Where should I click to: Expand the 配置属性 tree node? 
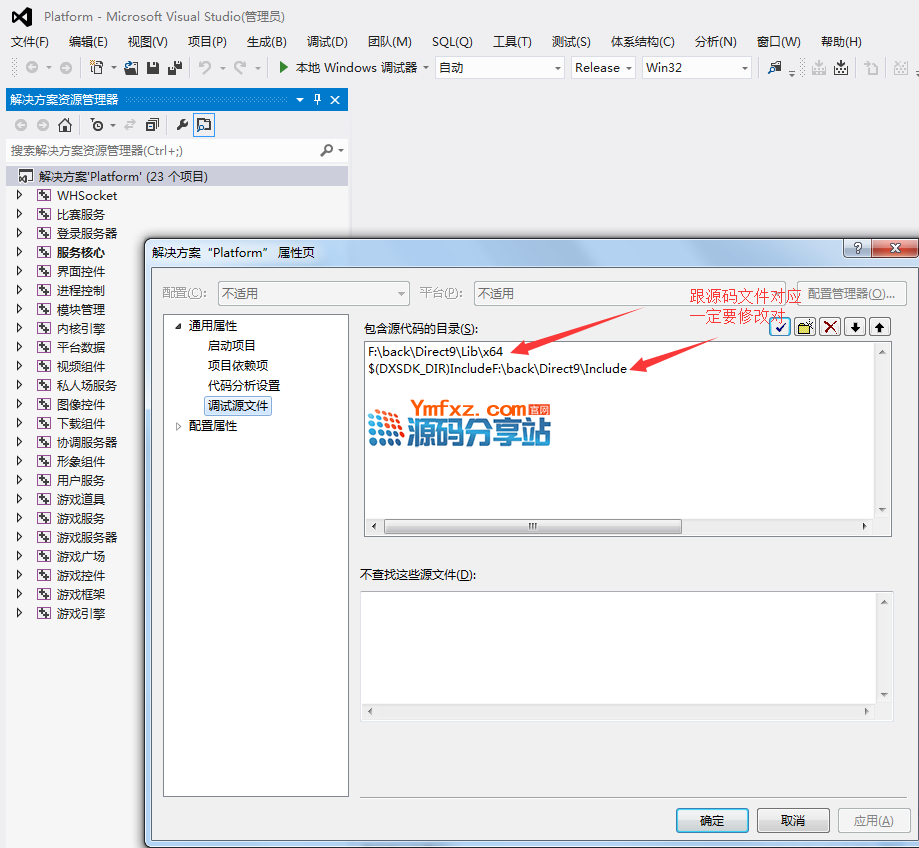[x=179, y=426]
